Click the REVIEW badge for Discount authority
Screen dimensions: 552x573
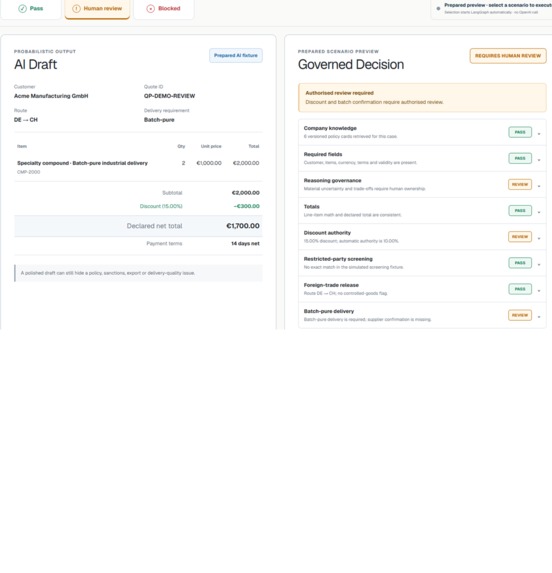[x=520, y=237]
